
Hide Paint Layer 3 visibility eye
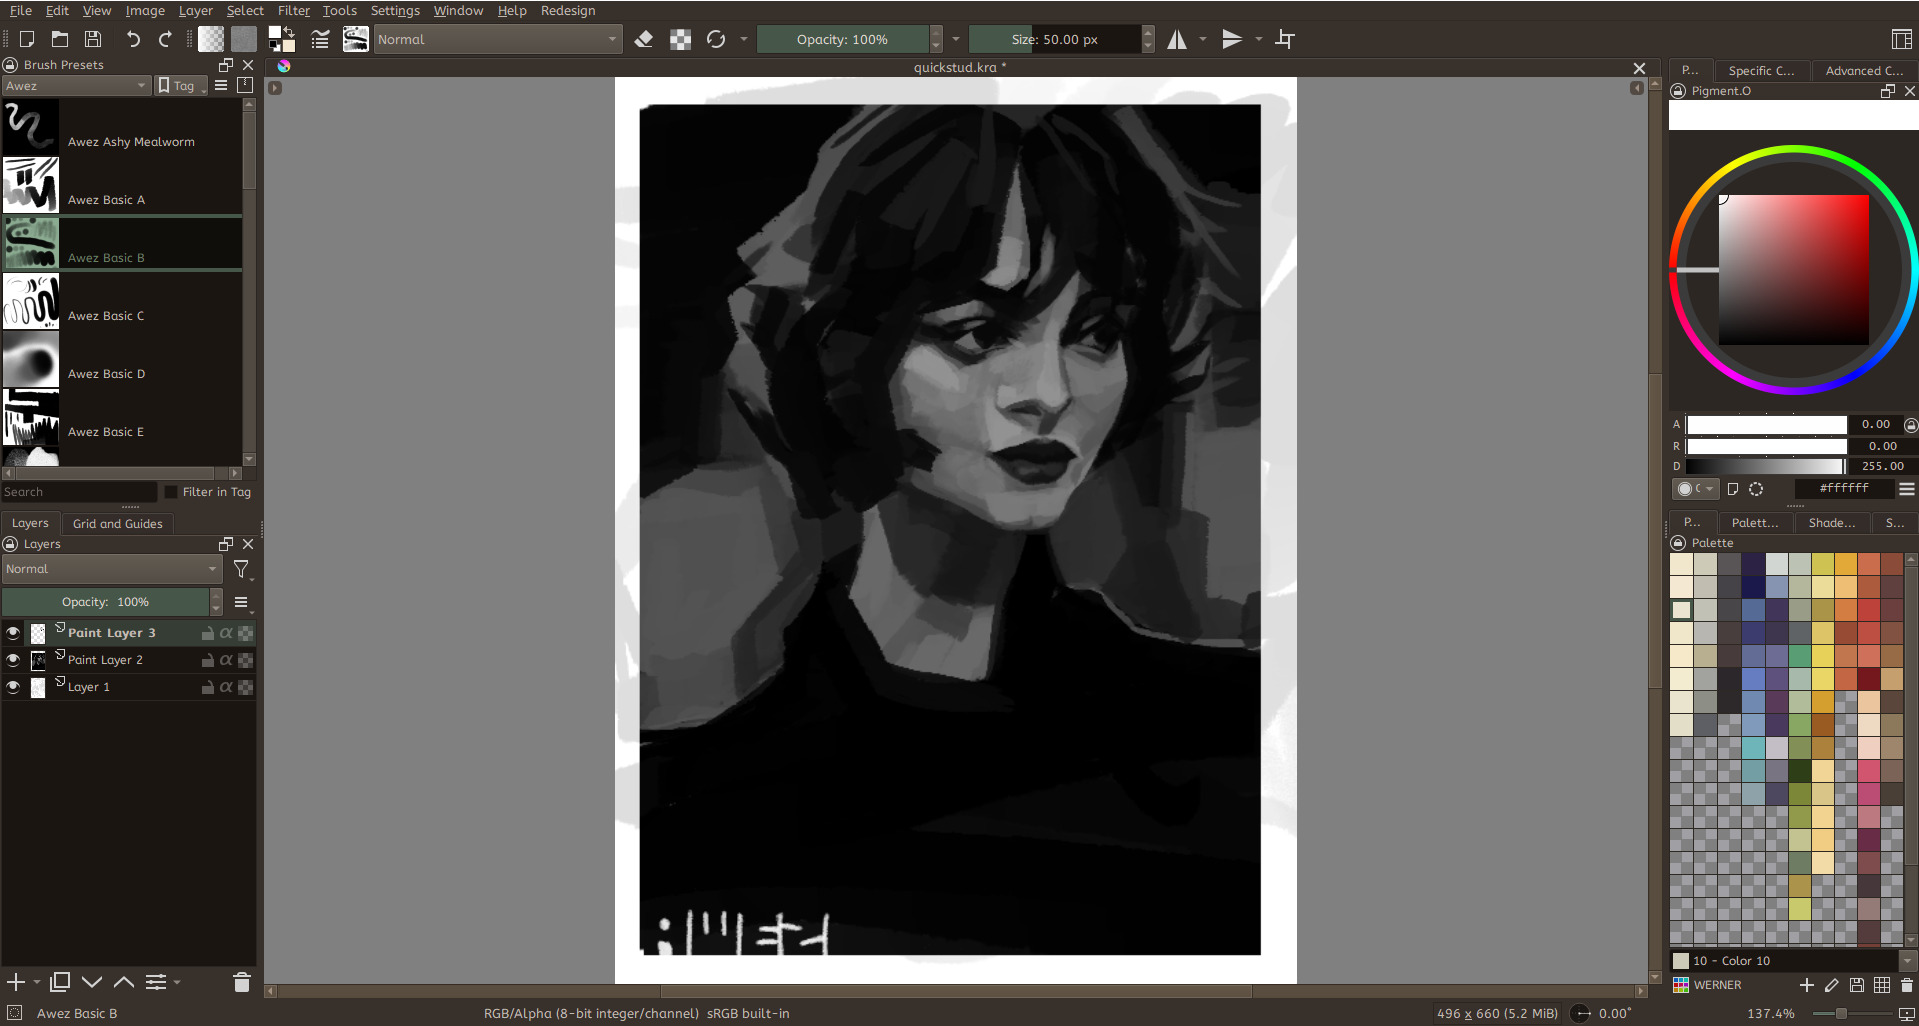coord(13,633)
